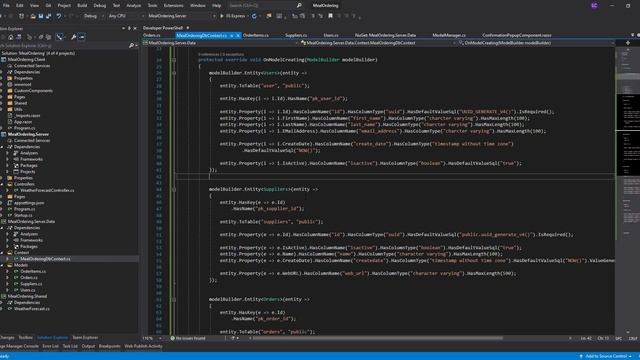
Task: Open the IIS Express options dropdown arrow
Action: coord(248,16)
